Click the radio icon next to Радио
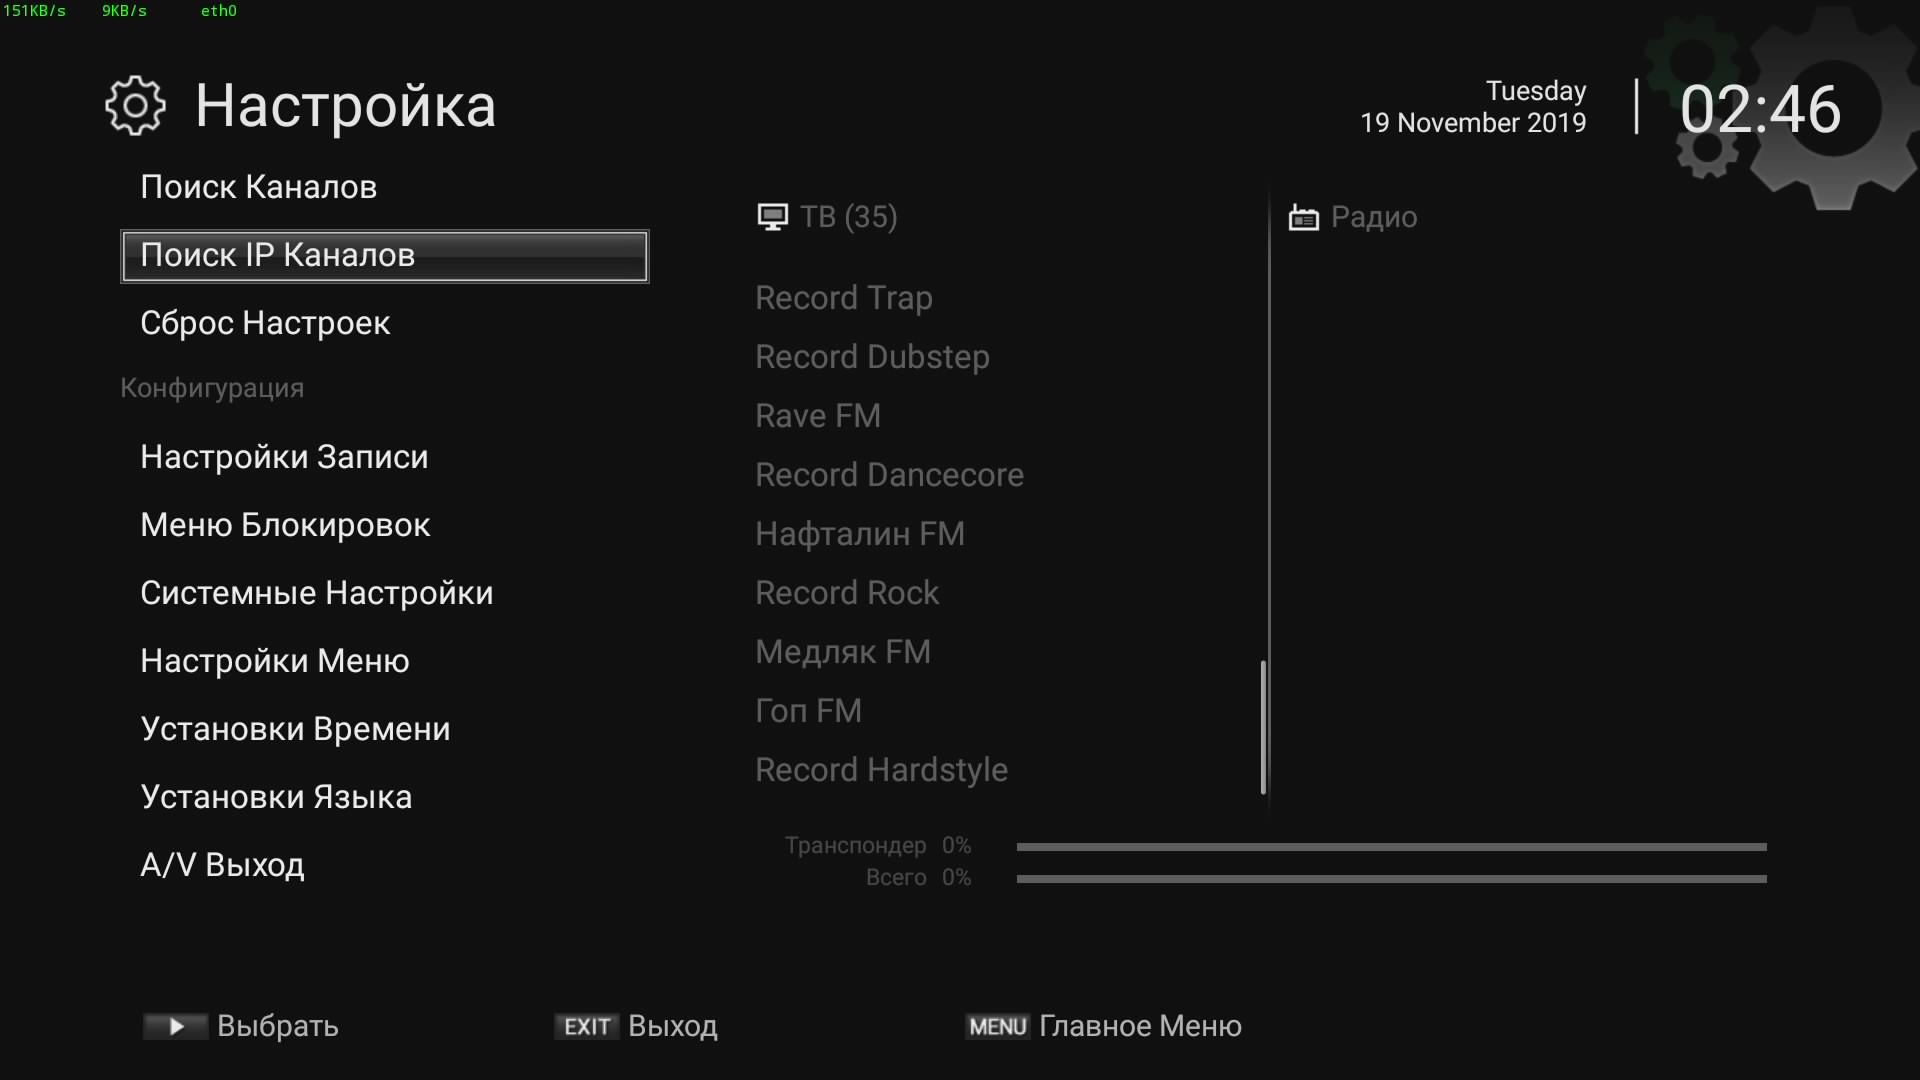The height and width of the screenshot is (1080, 1920). (x=1304, y=217)
